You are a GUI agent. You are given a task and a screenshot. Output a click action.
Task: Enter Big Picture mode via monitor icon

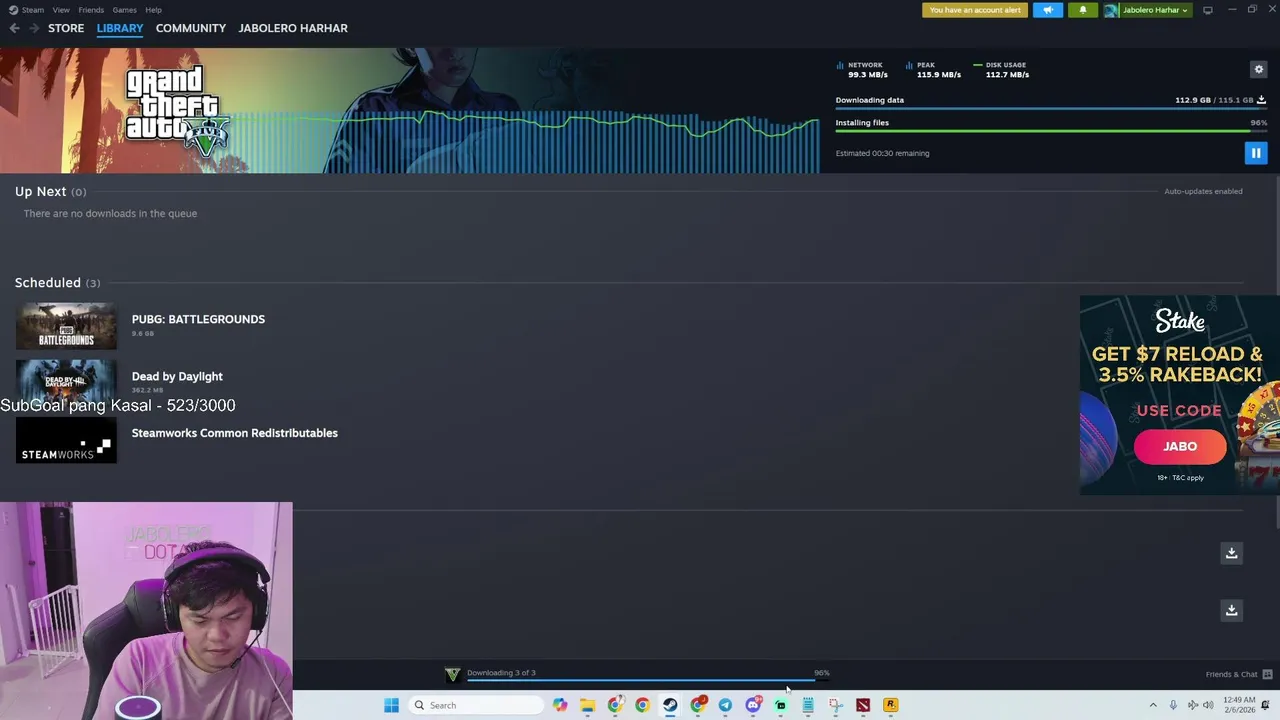(1208, 10)
